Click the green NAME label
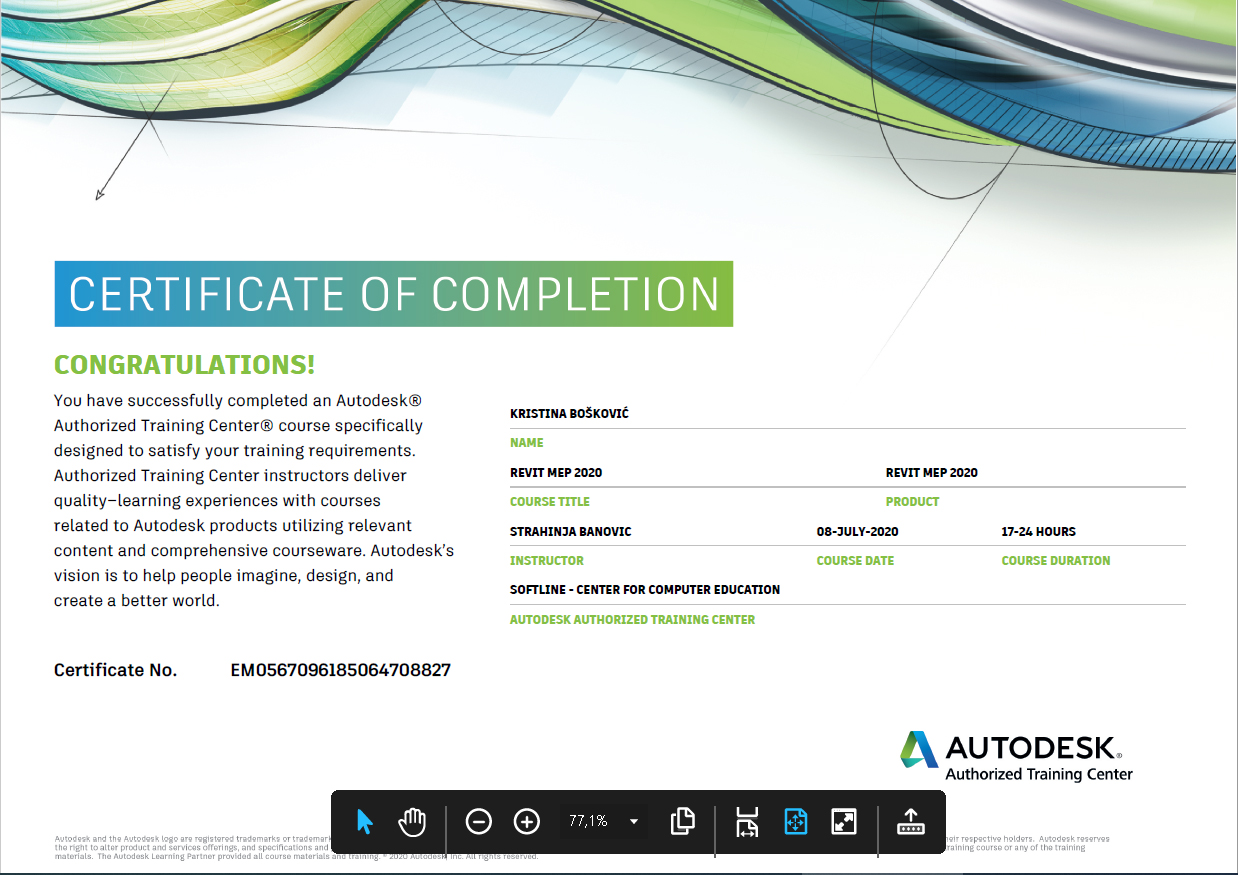Screen dimensions: 1238x875 pos(527,443)
